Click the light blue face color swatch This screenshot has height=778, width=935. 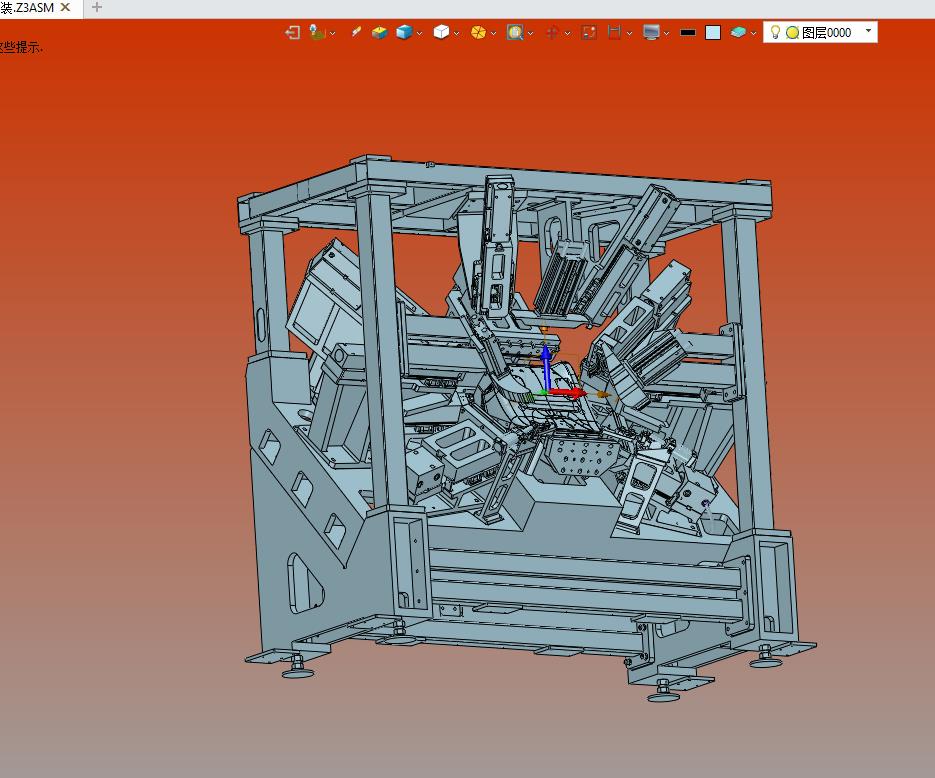[713, 32]
